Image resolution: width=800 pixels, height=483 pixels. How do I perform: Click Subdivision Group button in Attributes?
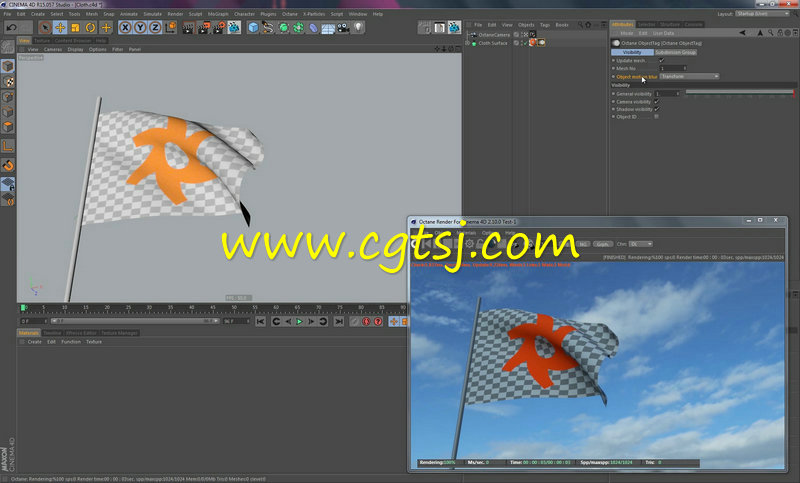pyautogui.click(x=676, y=52)
